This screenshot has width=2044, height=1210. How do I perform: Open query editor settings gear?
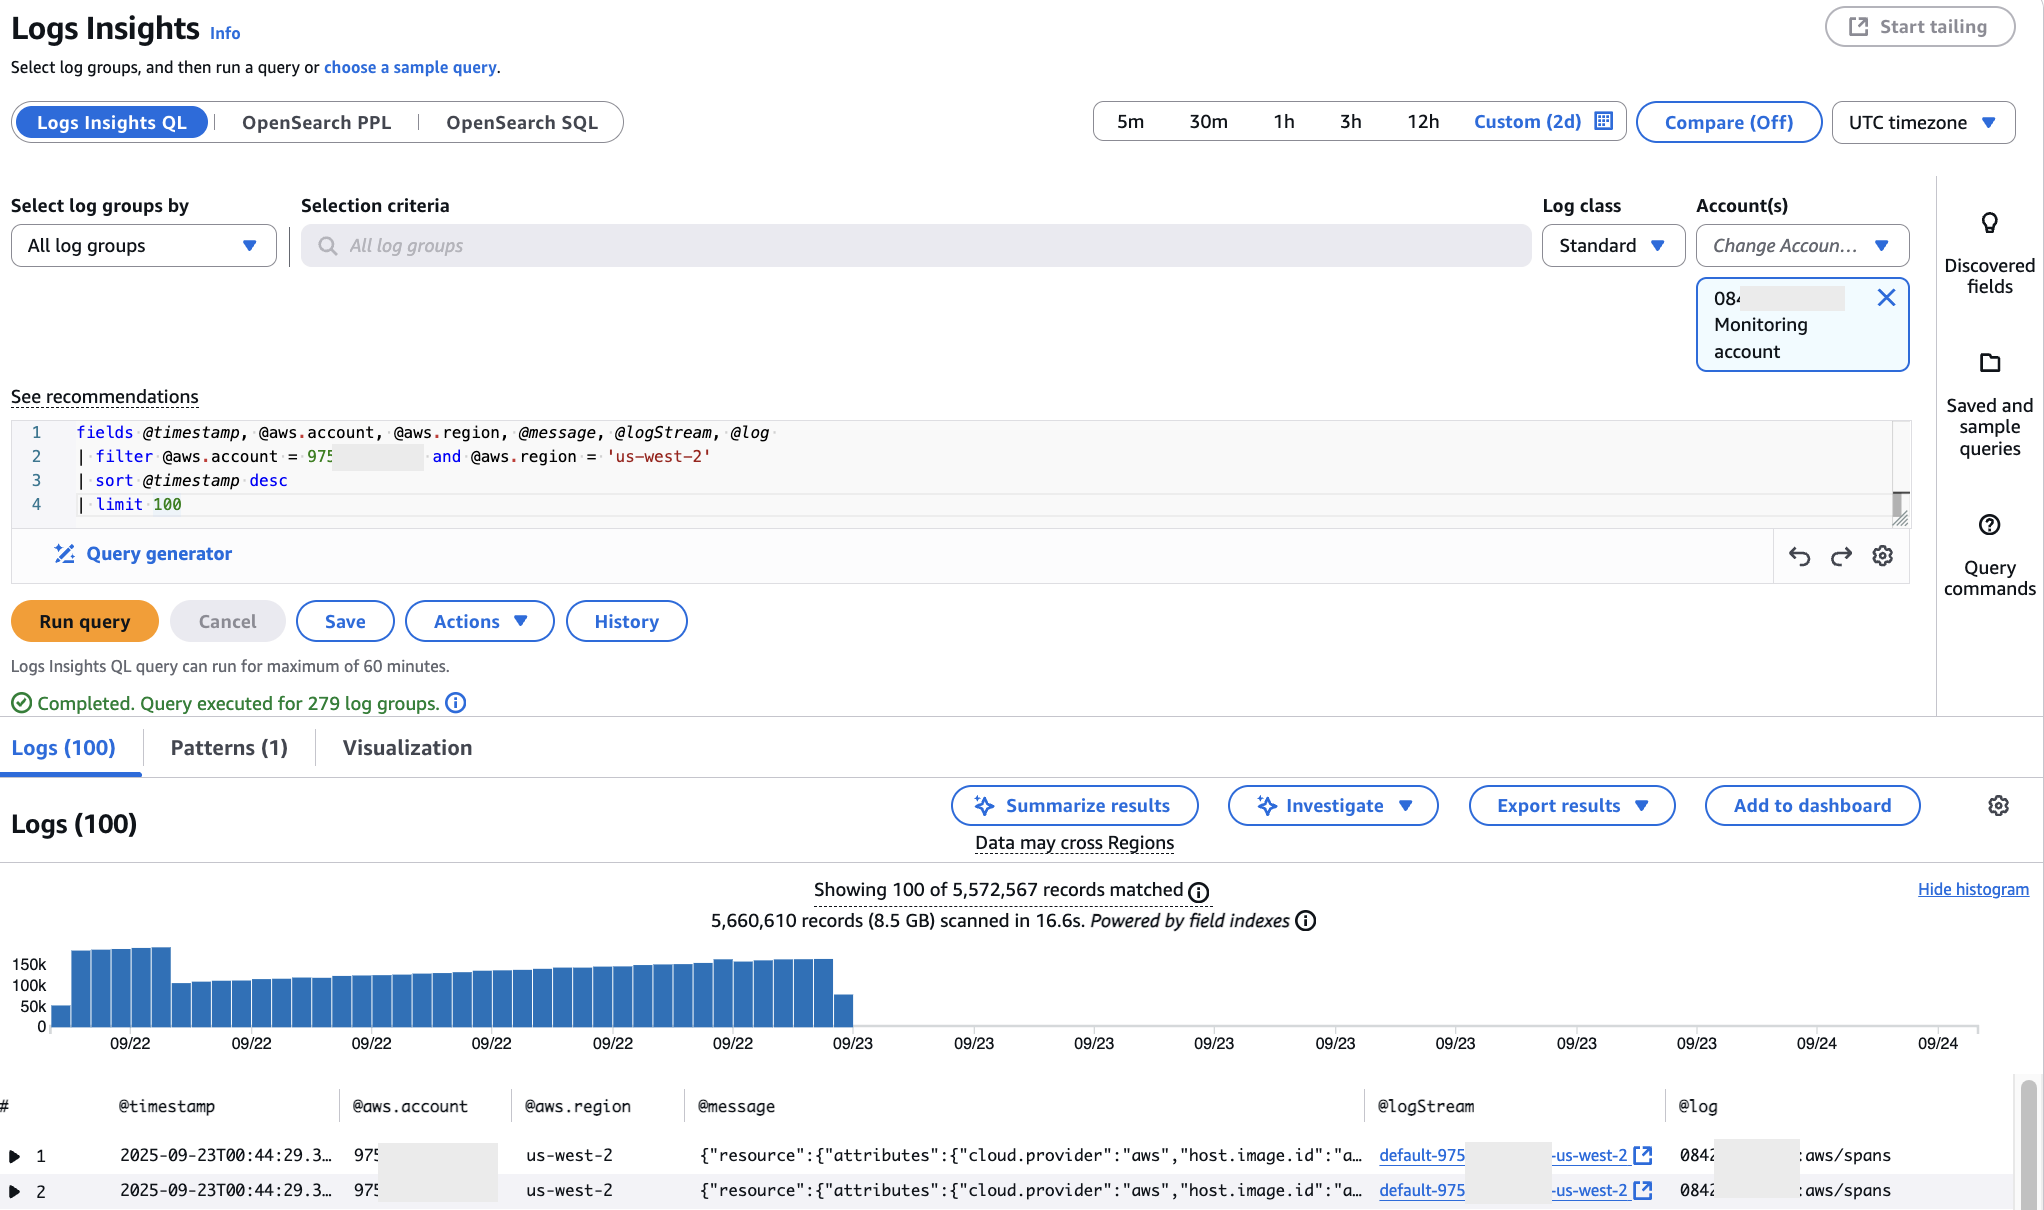[1883, 556]
